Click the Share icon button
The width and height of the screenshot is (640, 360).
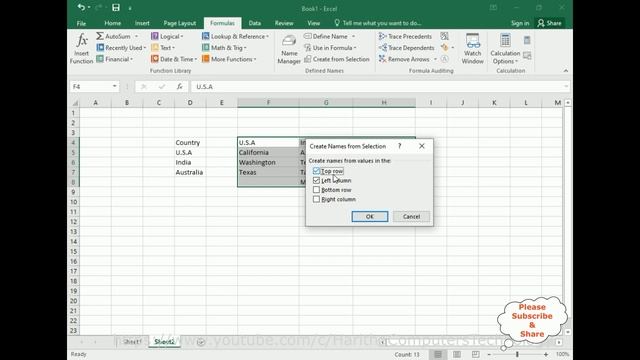coord(549,23)
